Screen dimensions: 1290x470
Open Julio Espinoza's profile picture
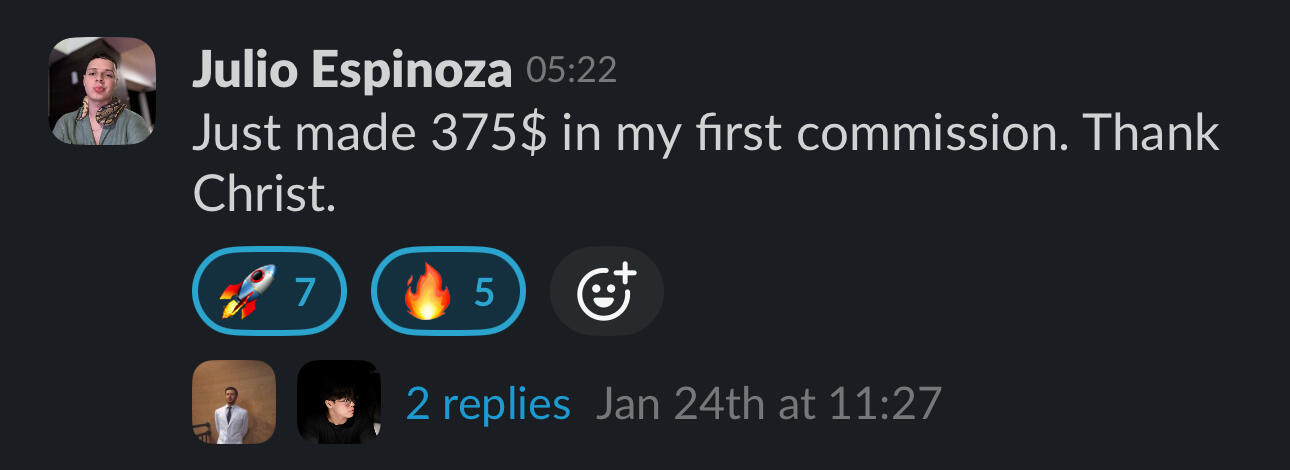[102, 91]
